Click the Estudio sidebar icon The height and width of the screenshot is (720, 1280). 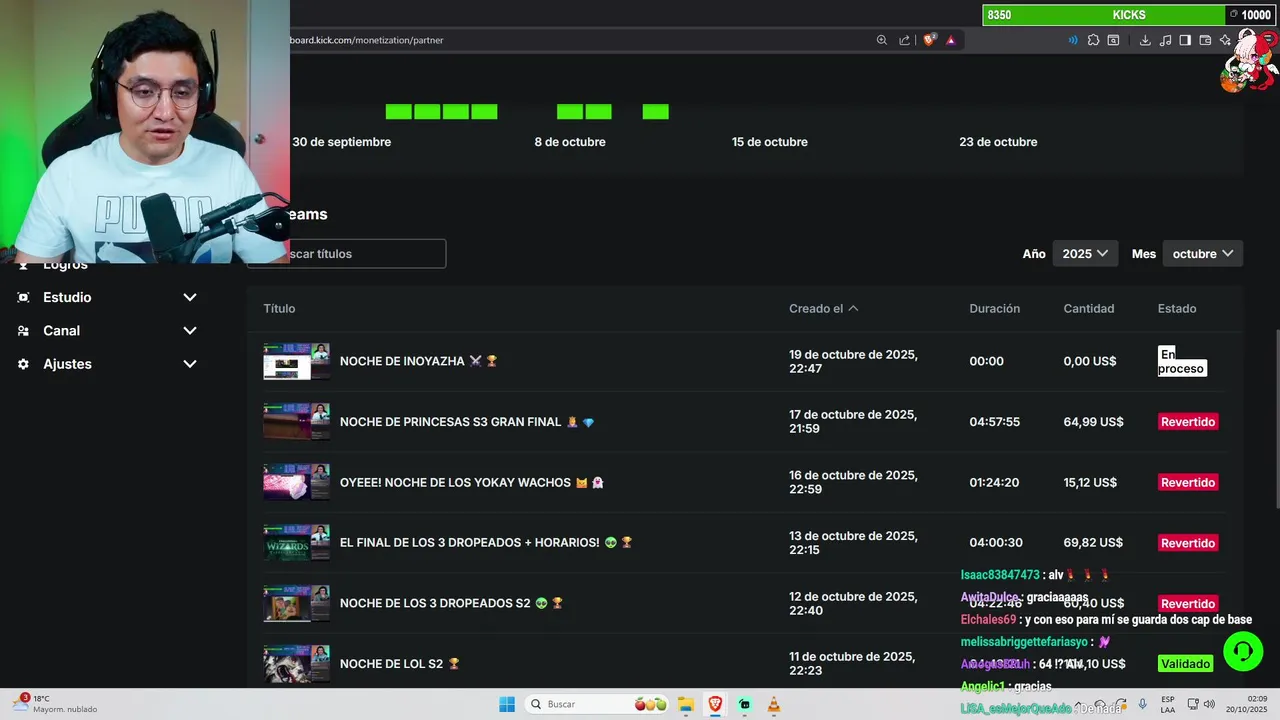coord(23,297)
